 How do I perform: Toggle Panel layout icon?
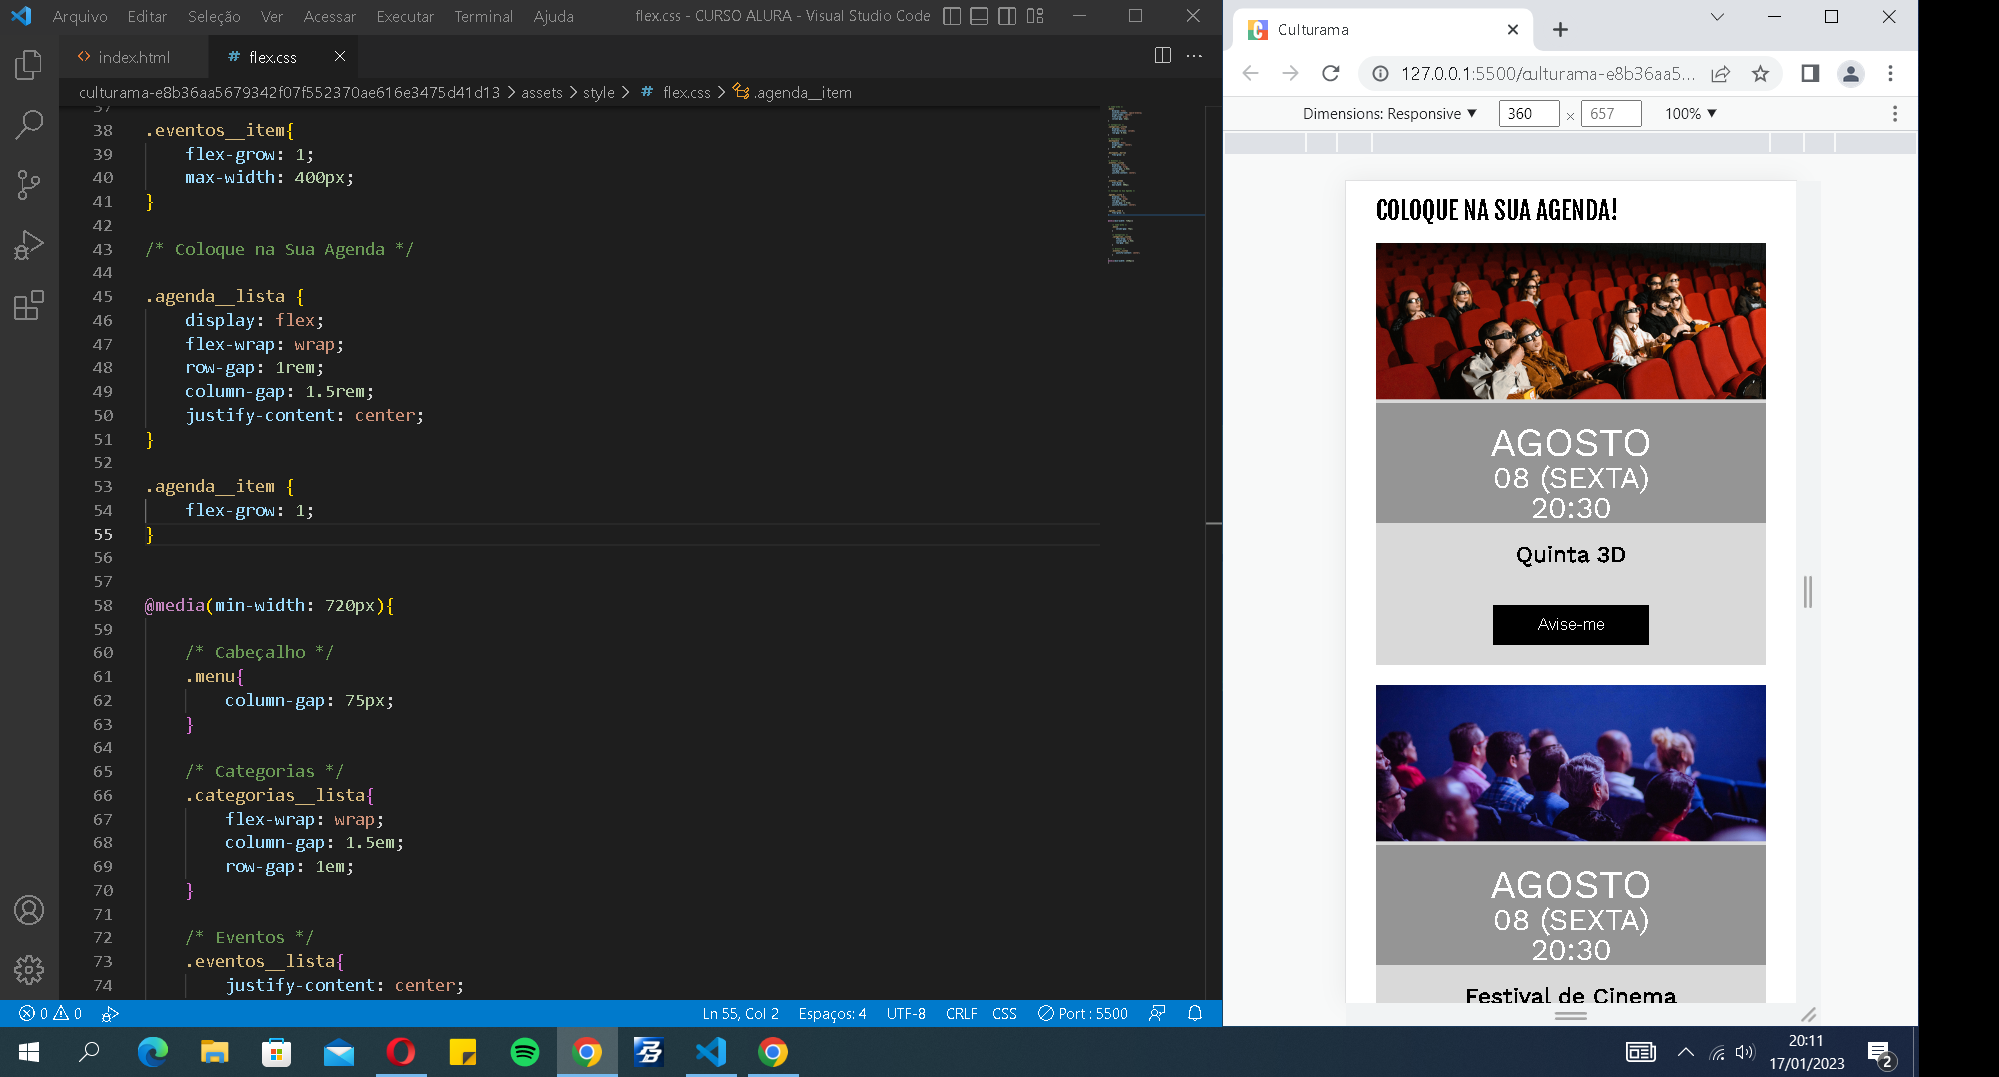(x=979, y=16)
